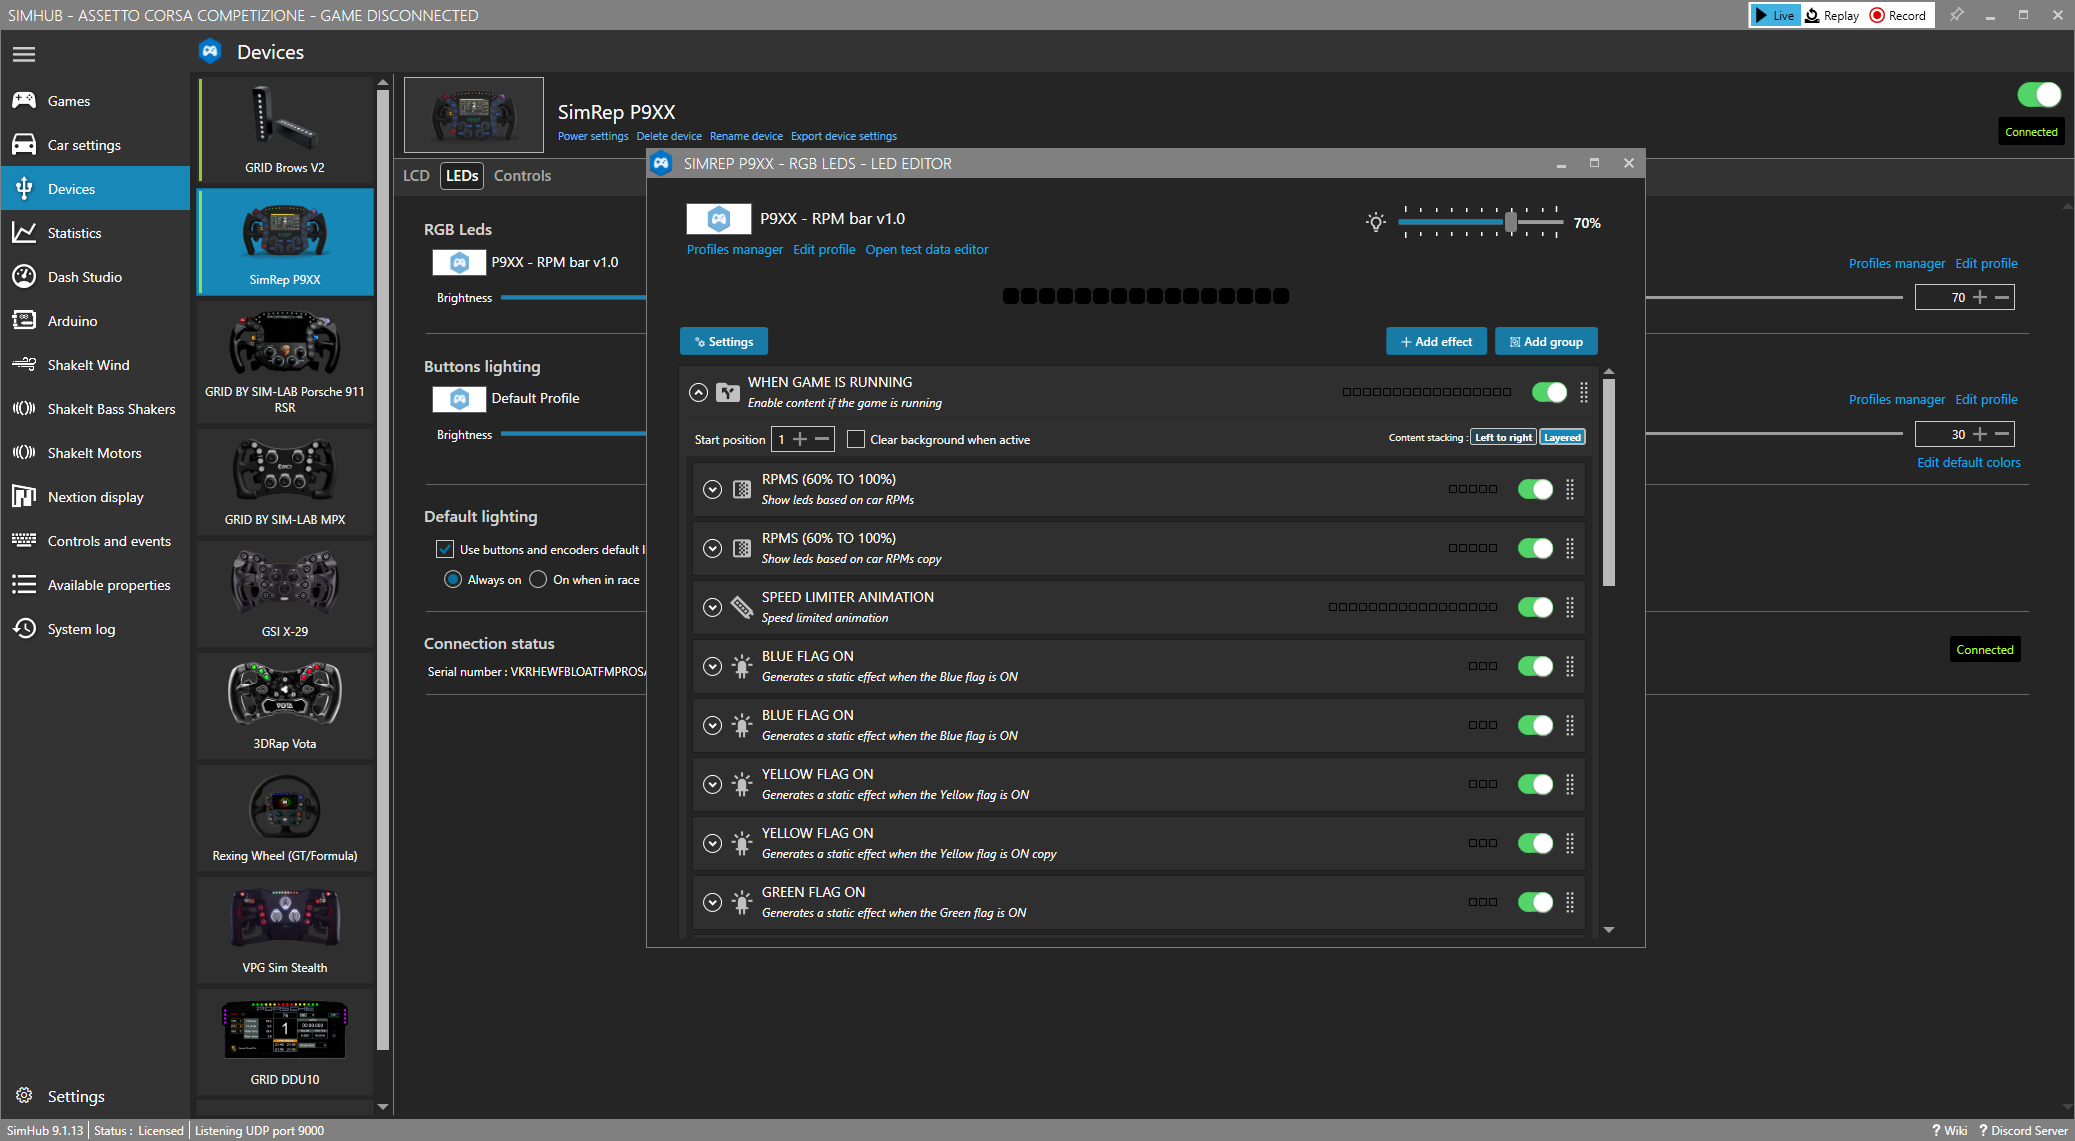Adjust the 70% brightness slider in LED editor
The height and width of the screenshot is (1141, 2075).
[x=1480, y=222]
